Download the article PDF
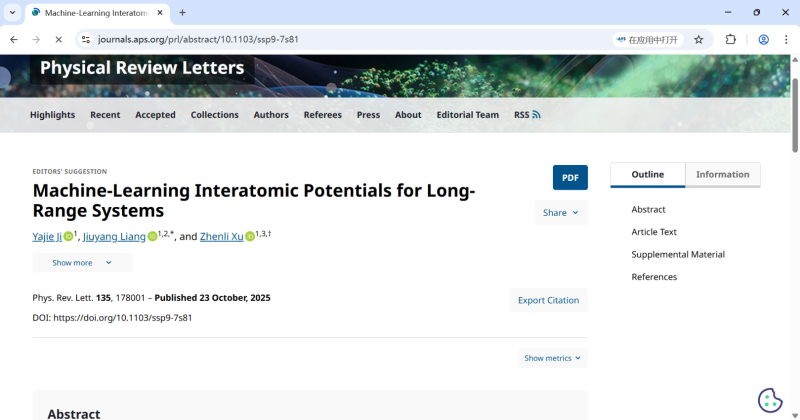 tap(570, 177)
